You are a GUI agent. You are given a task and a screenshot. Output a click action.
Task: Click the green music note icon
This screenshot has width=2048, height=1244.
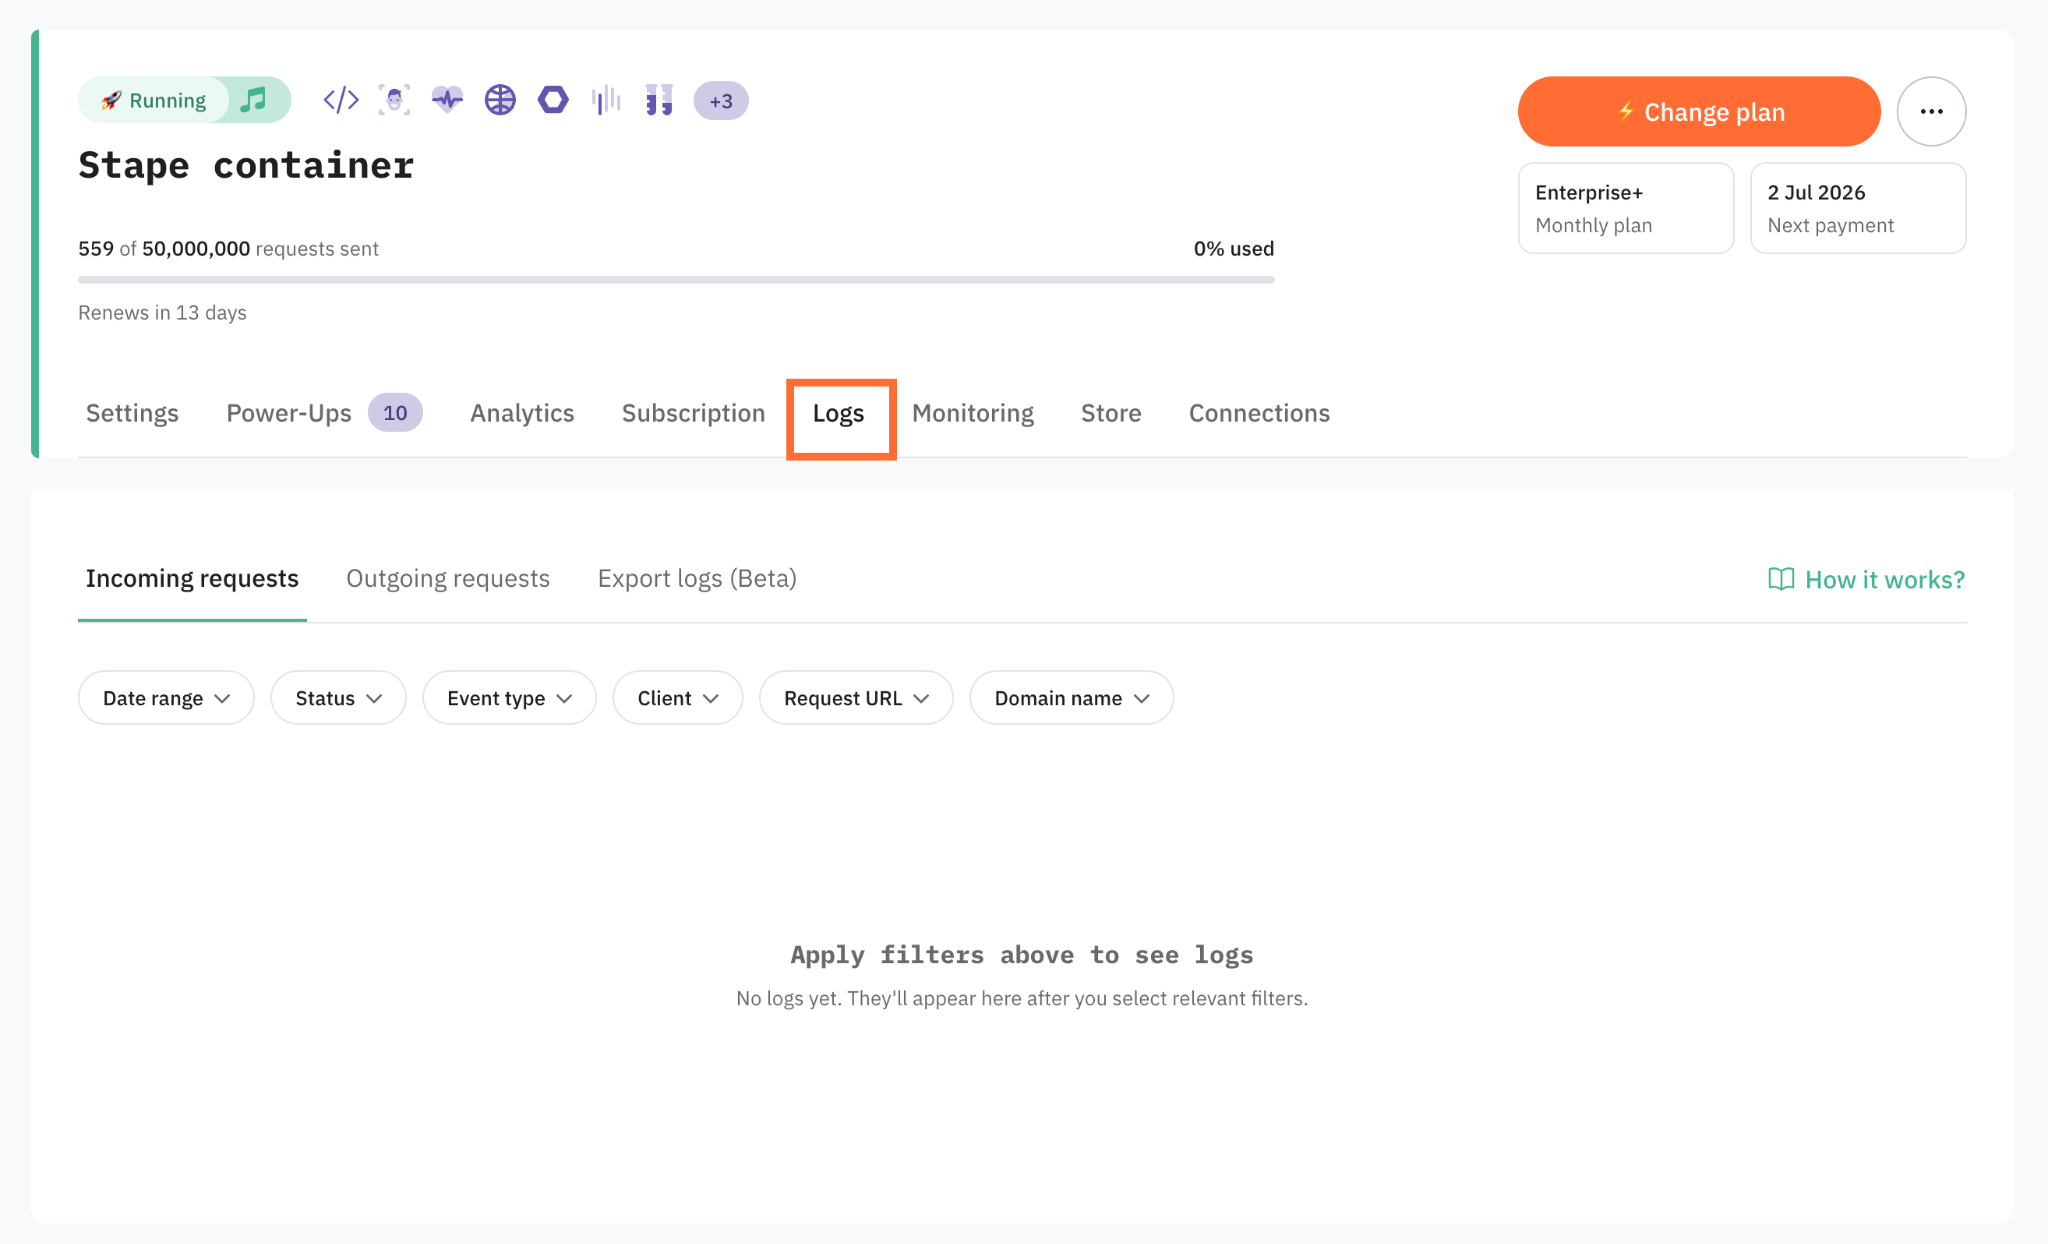254,100
